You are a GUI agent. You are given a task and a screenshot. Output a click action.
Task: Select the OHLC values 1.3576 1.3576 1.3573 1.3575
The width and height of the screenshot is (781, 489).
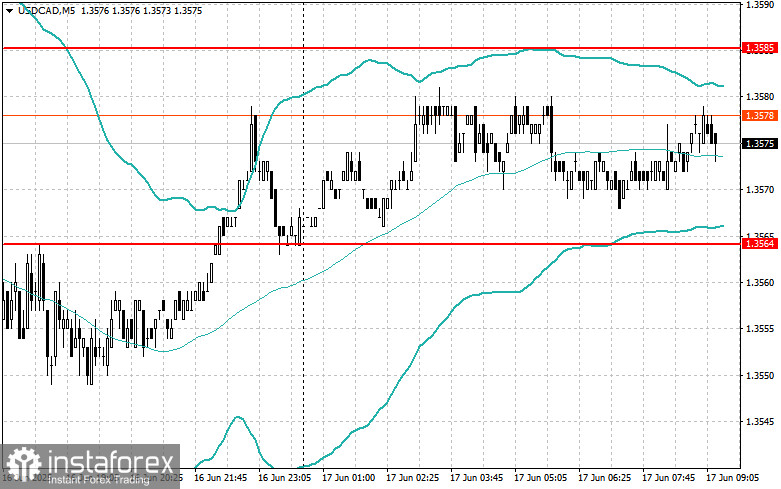[x=141, y=10]
